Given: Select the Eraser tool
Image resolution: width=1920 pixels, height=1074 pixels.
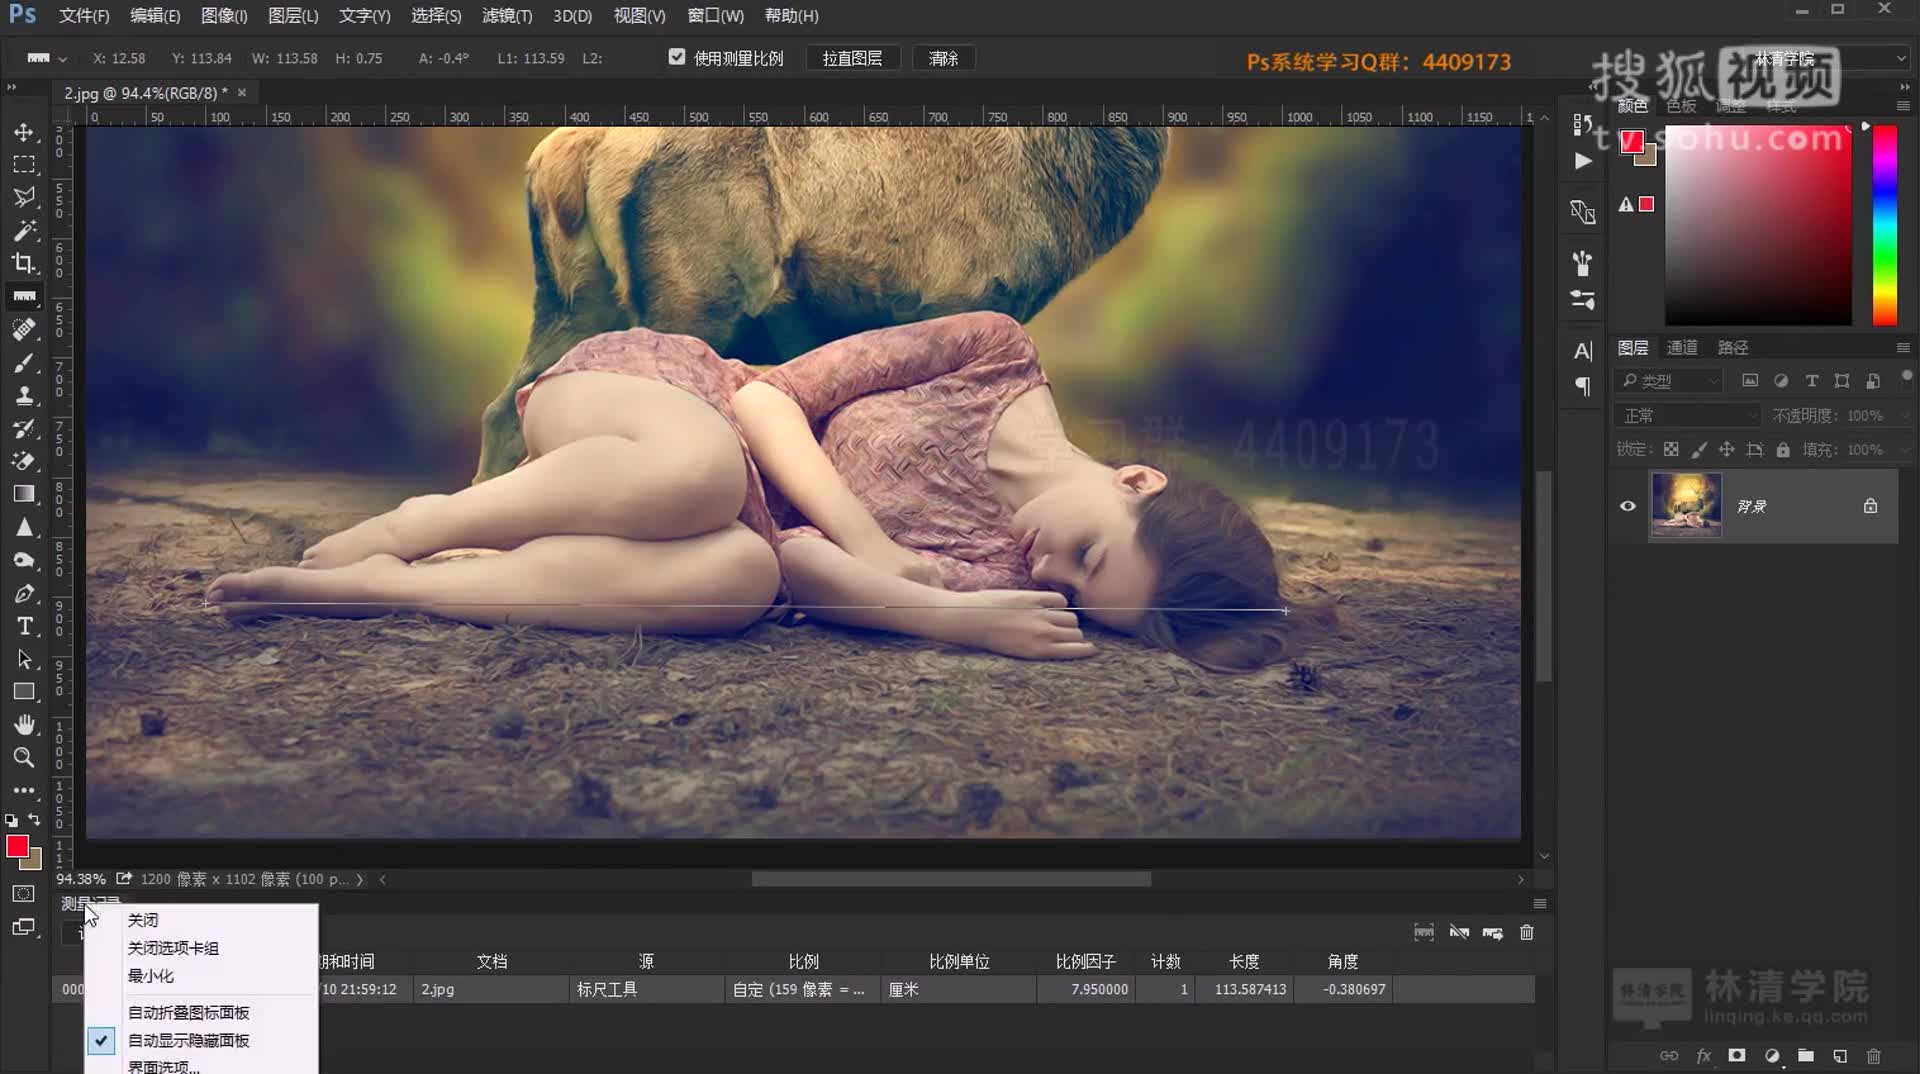Looking at the screenshot, I should [24, 462].
